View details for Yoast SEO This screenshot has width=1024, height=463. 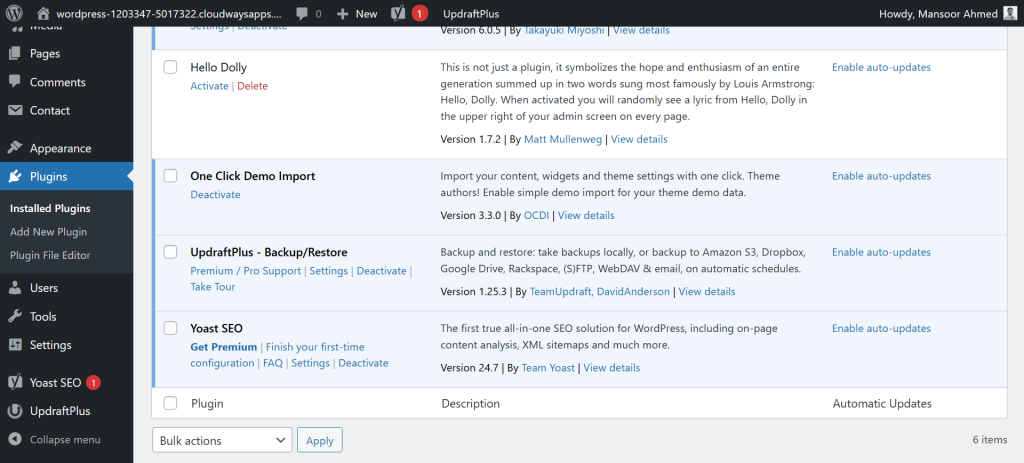pos(612,368)
